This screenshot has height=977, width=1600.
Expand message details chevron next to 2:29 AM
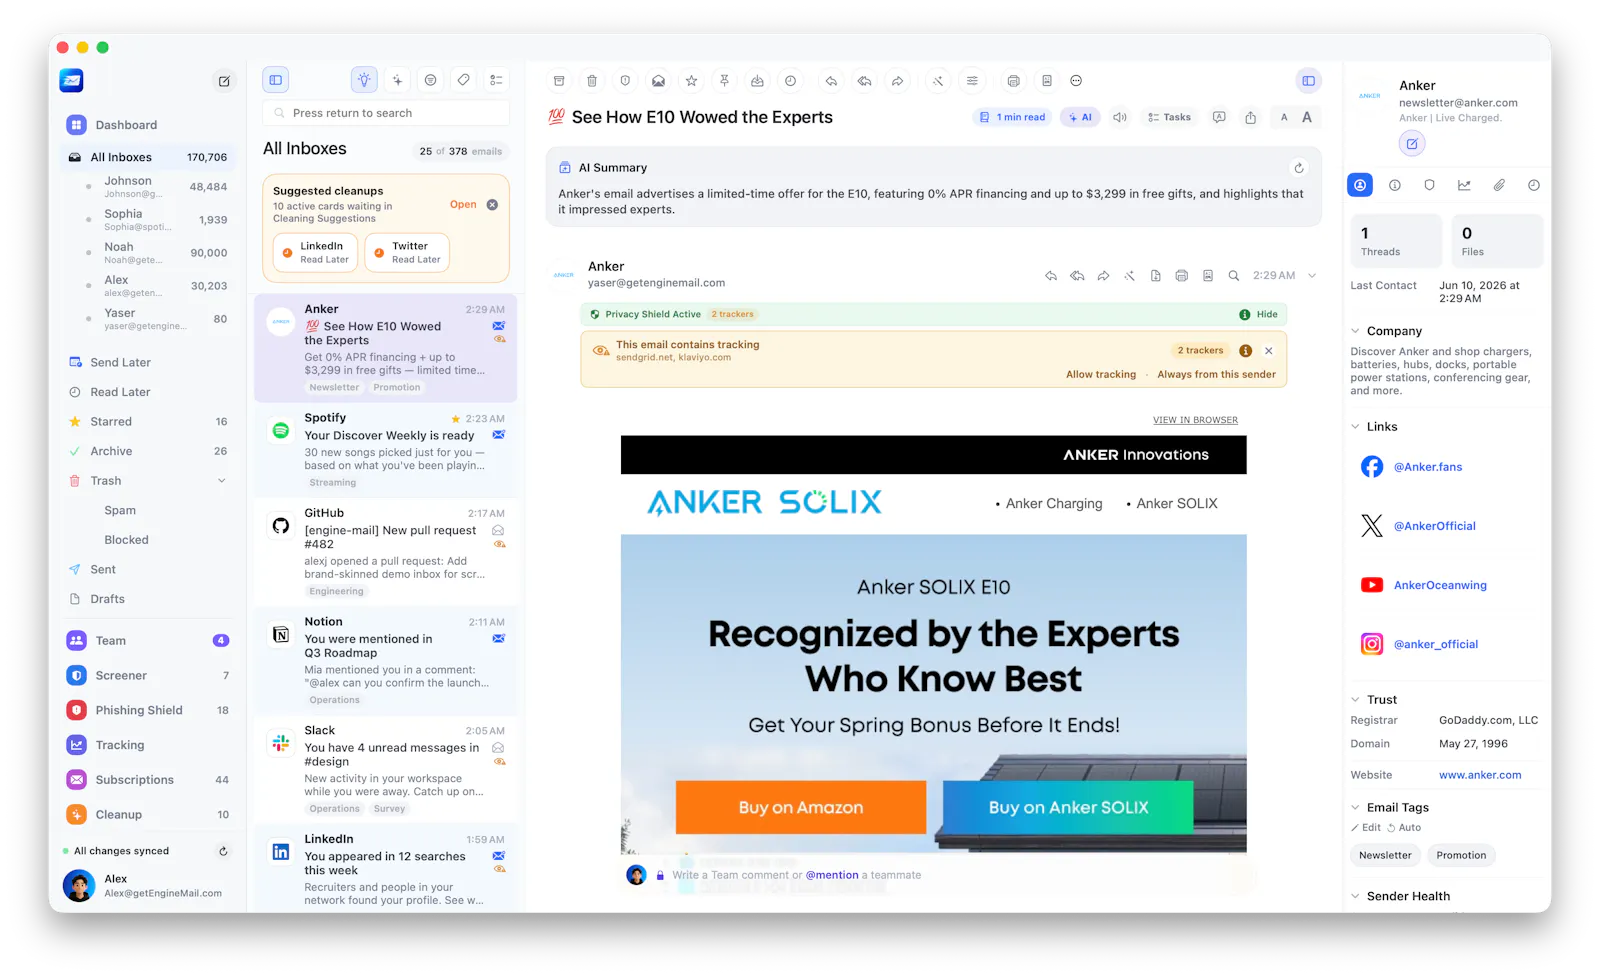point(1312,276)
